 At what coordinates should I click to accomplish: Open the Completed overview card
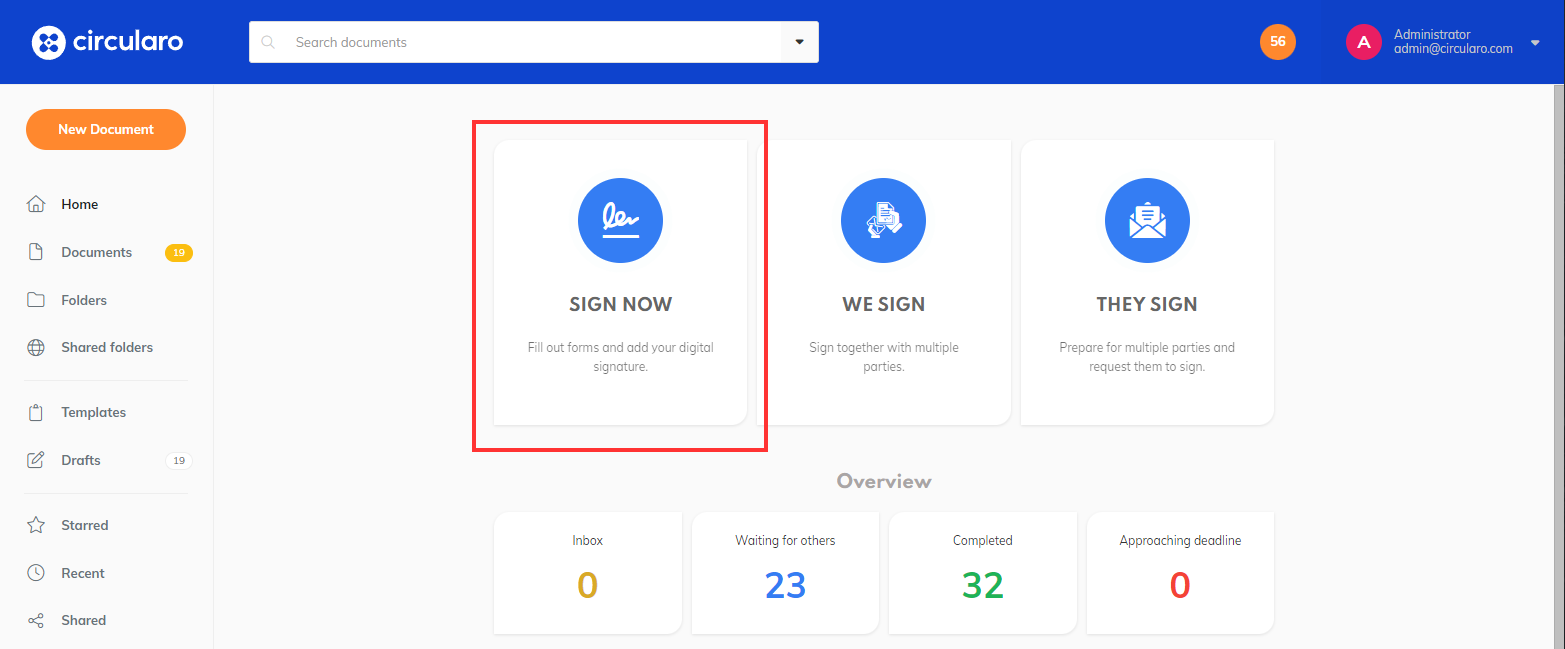tap(982, 572)
